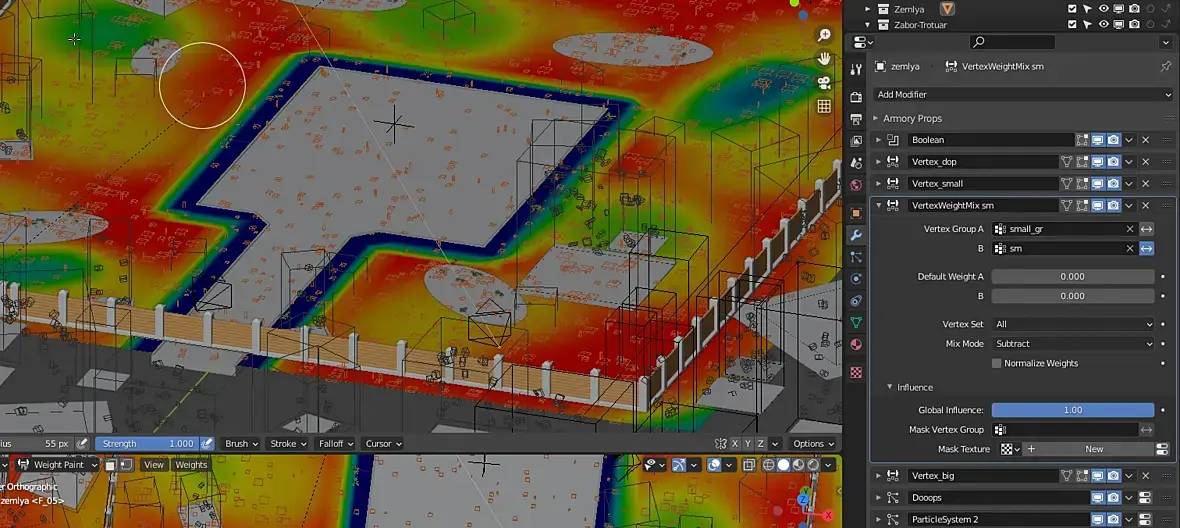Click the Strength pressure sensitivity pen icon
The image size is (1180, 528).
tap(208, 444)
